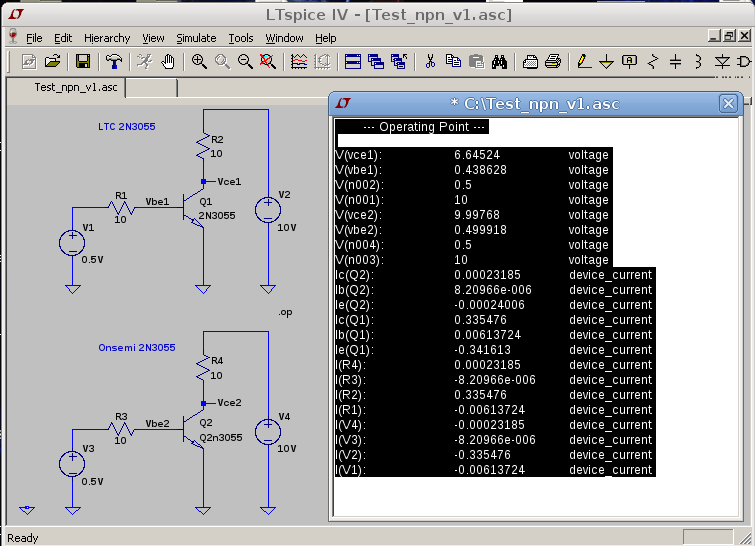Click the .op SPICE directive text
Screen dimensions: 755x546
coord(285,312)
